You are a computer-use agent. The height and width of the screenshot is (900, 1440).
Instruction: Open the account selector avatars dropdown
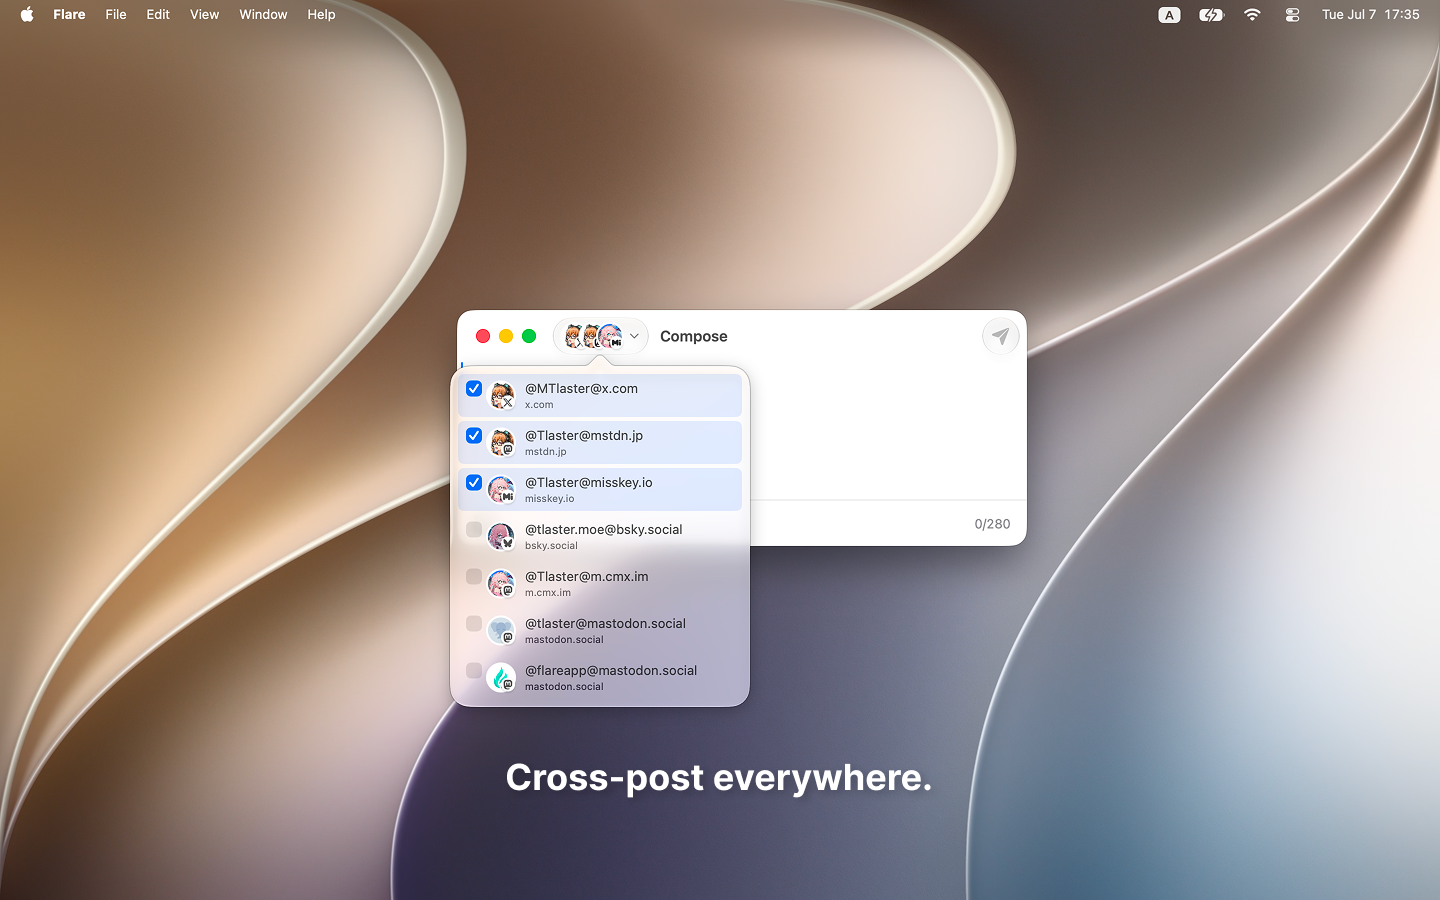coord(601,336)
